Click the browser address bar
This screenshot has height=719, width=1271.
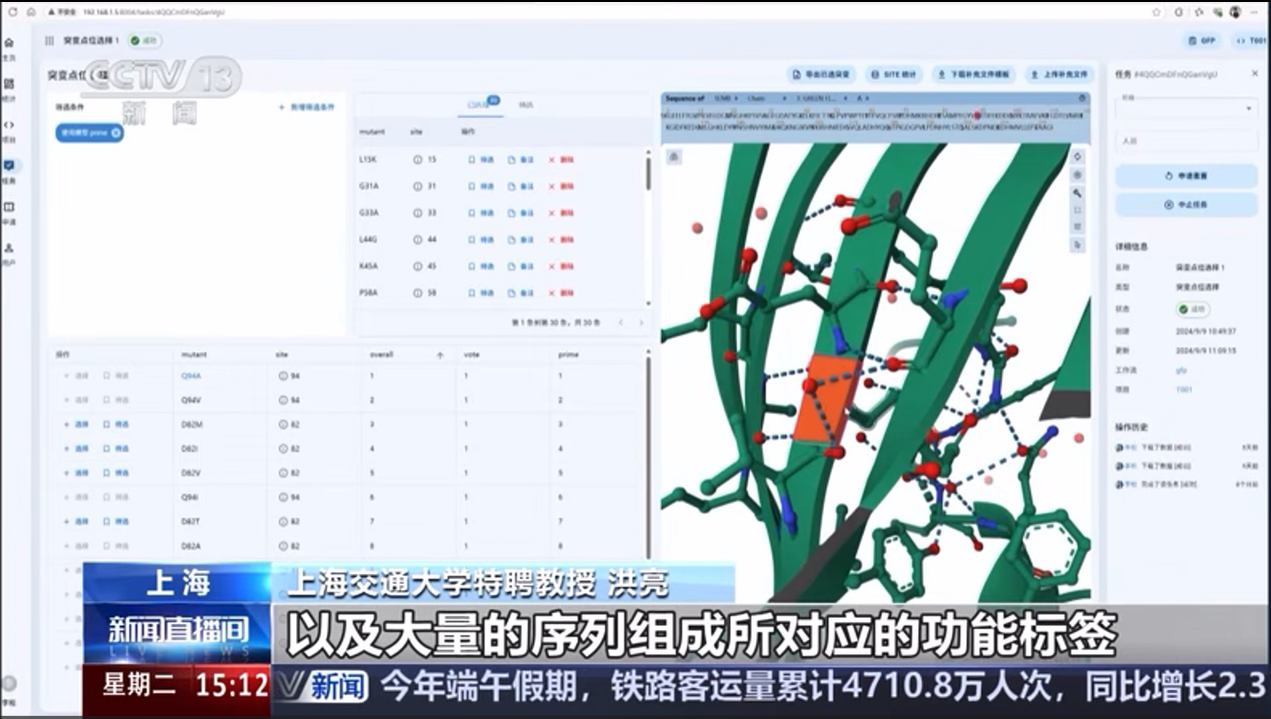600,11
